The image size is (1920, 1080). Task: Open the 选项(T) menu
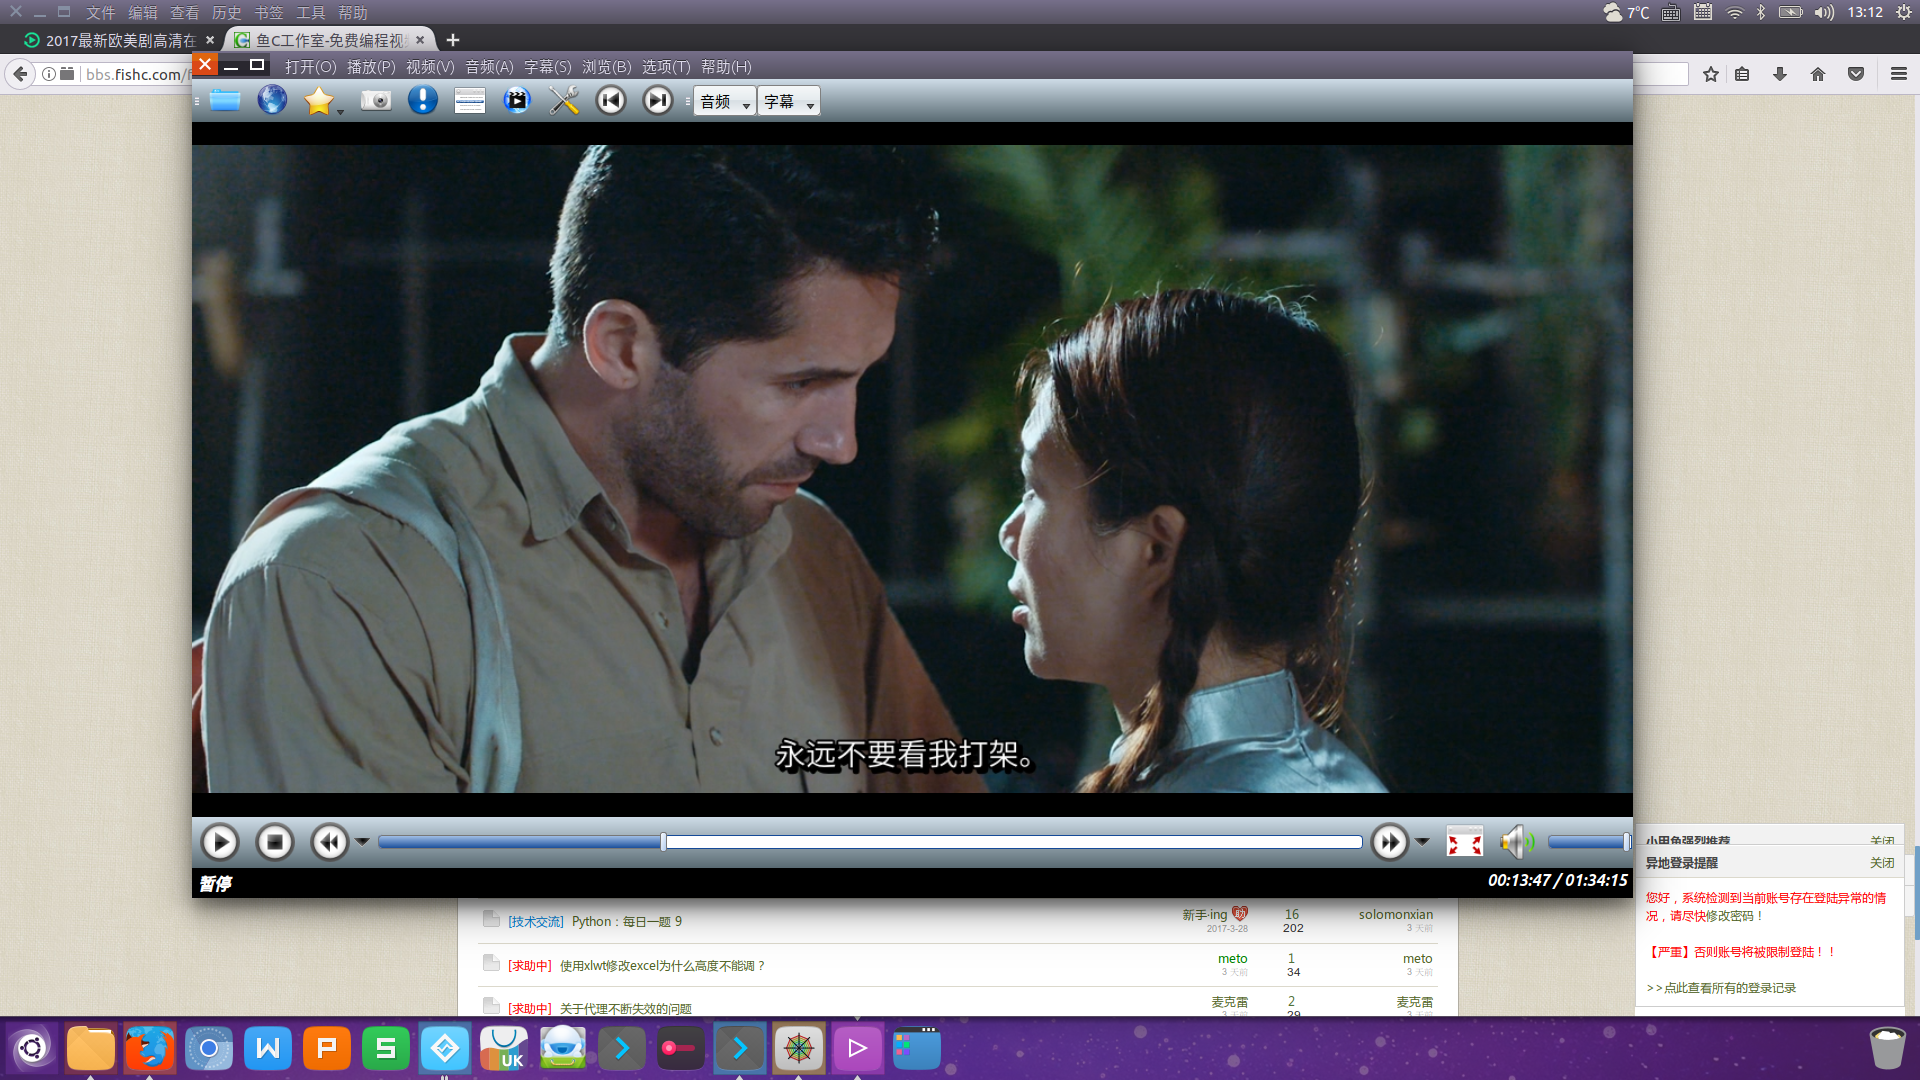coord(666,67)
